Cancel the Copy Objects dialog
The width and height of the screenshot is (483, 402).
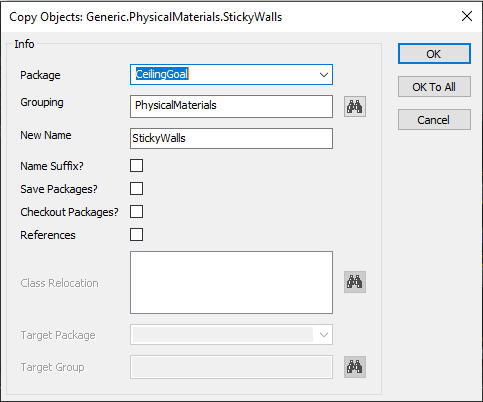click(434, 120)
